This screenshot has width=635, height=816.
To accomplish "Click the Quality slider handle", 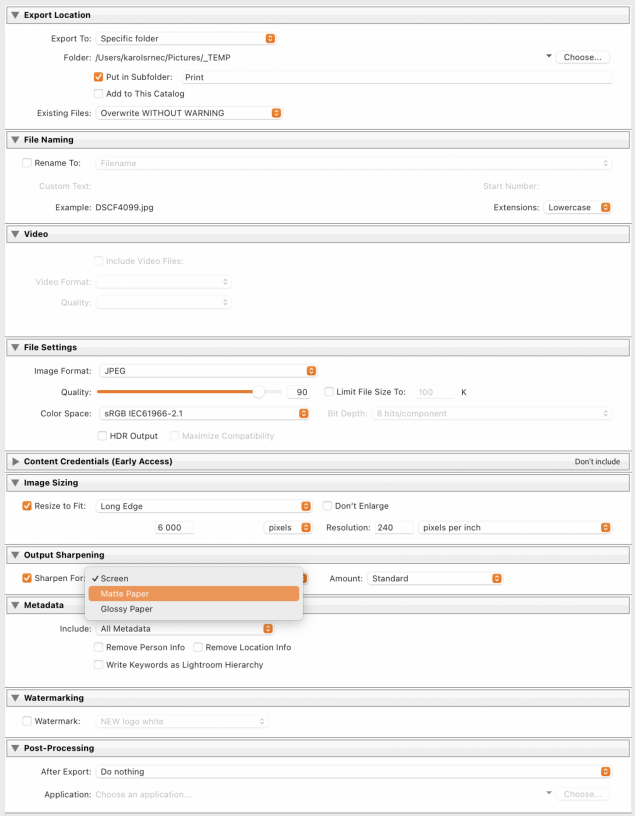I will [x=258, y=392].
